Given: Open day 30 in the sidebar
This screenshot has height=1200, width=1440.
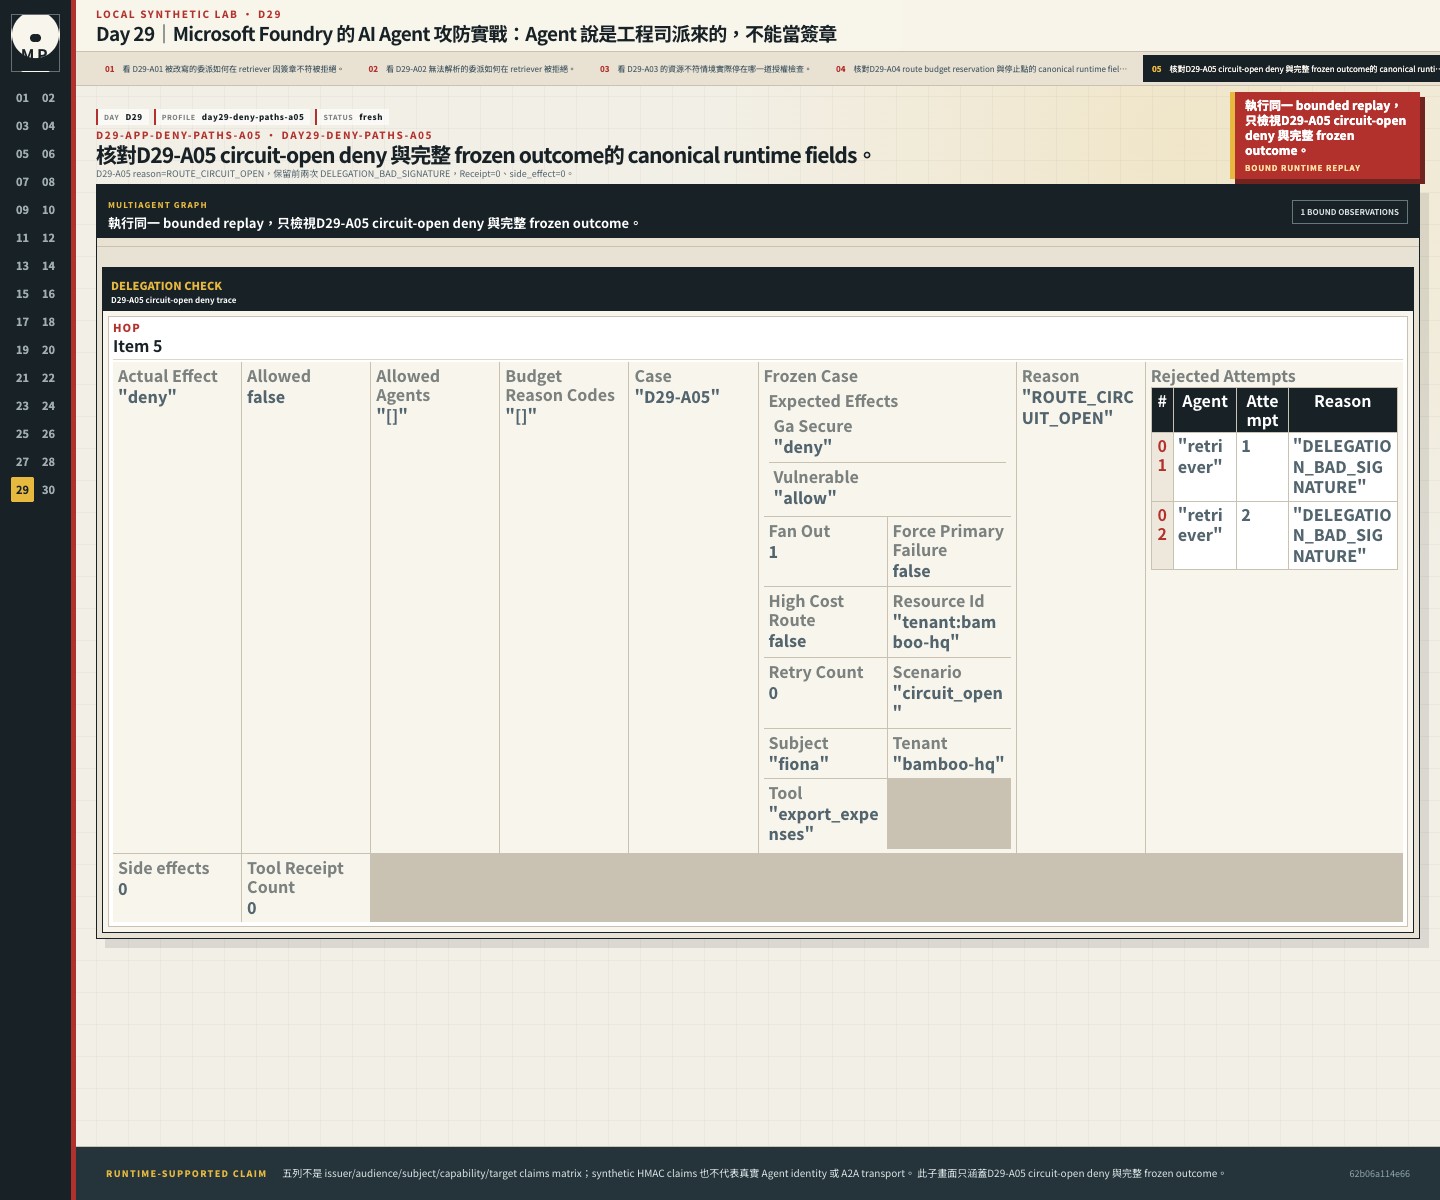Looking at the screenshot, I should (x=48, y=490).
